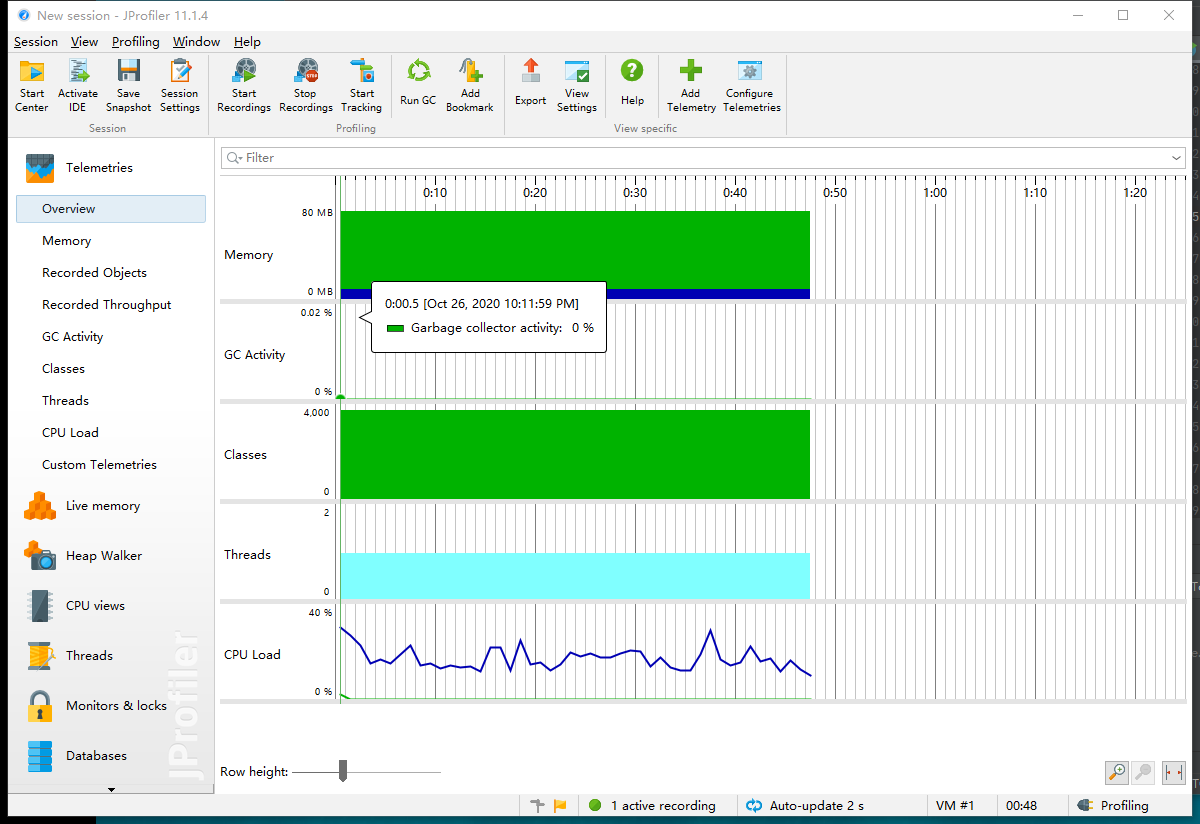This screenshot has width=1200, height=824.
Task: Click Add Telemetry in the toolbar
Action: pyautogui.click(x=691, y=86)
